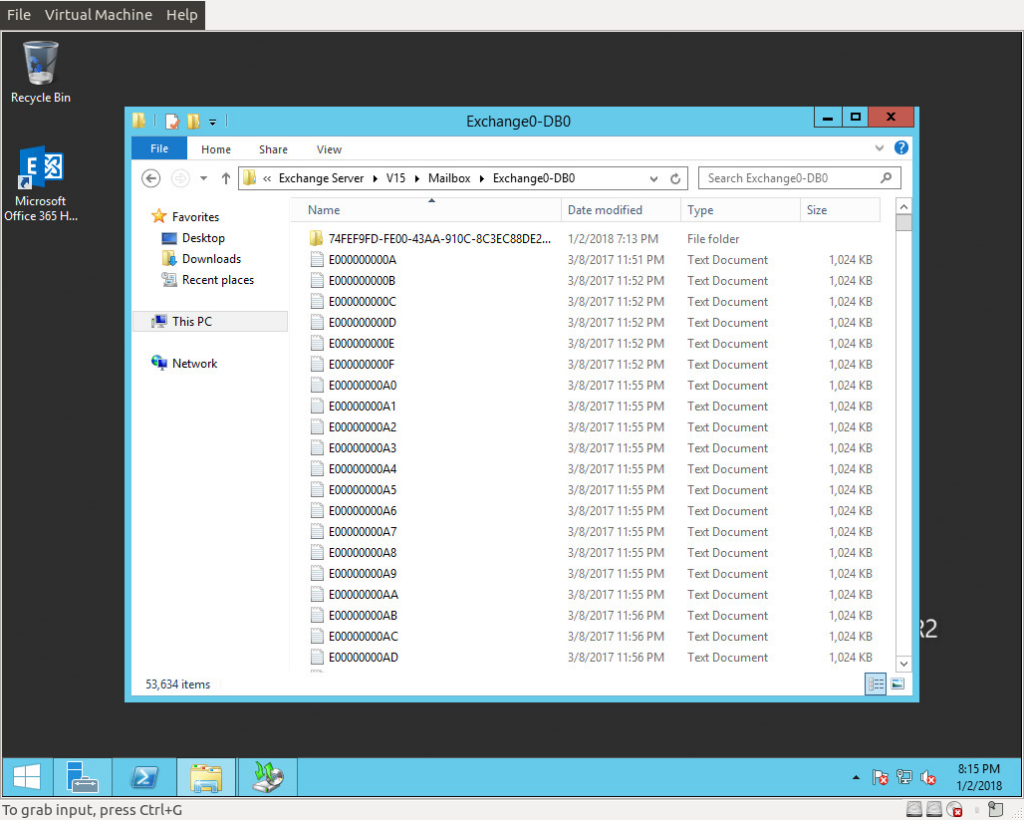Click the folder icon in address bar
This screenshot has height=820, width=1024.
coord(249,178)
